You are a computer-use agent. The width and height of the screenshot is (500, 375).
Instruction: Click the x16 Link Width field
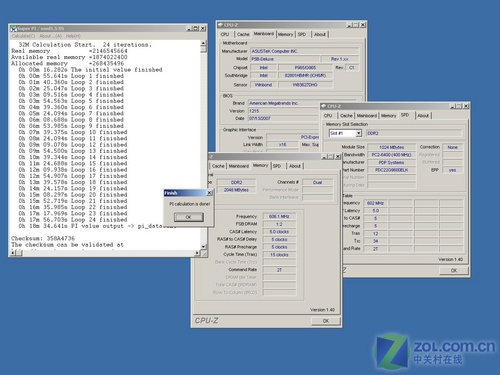(x=283, y=145)
